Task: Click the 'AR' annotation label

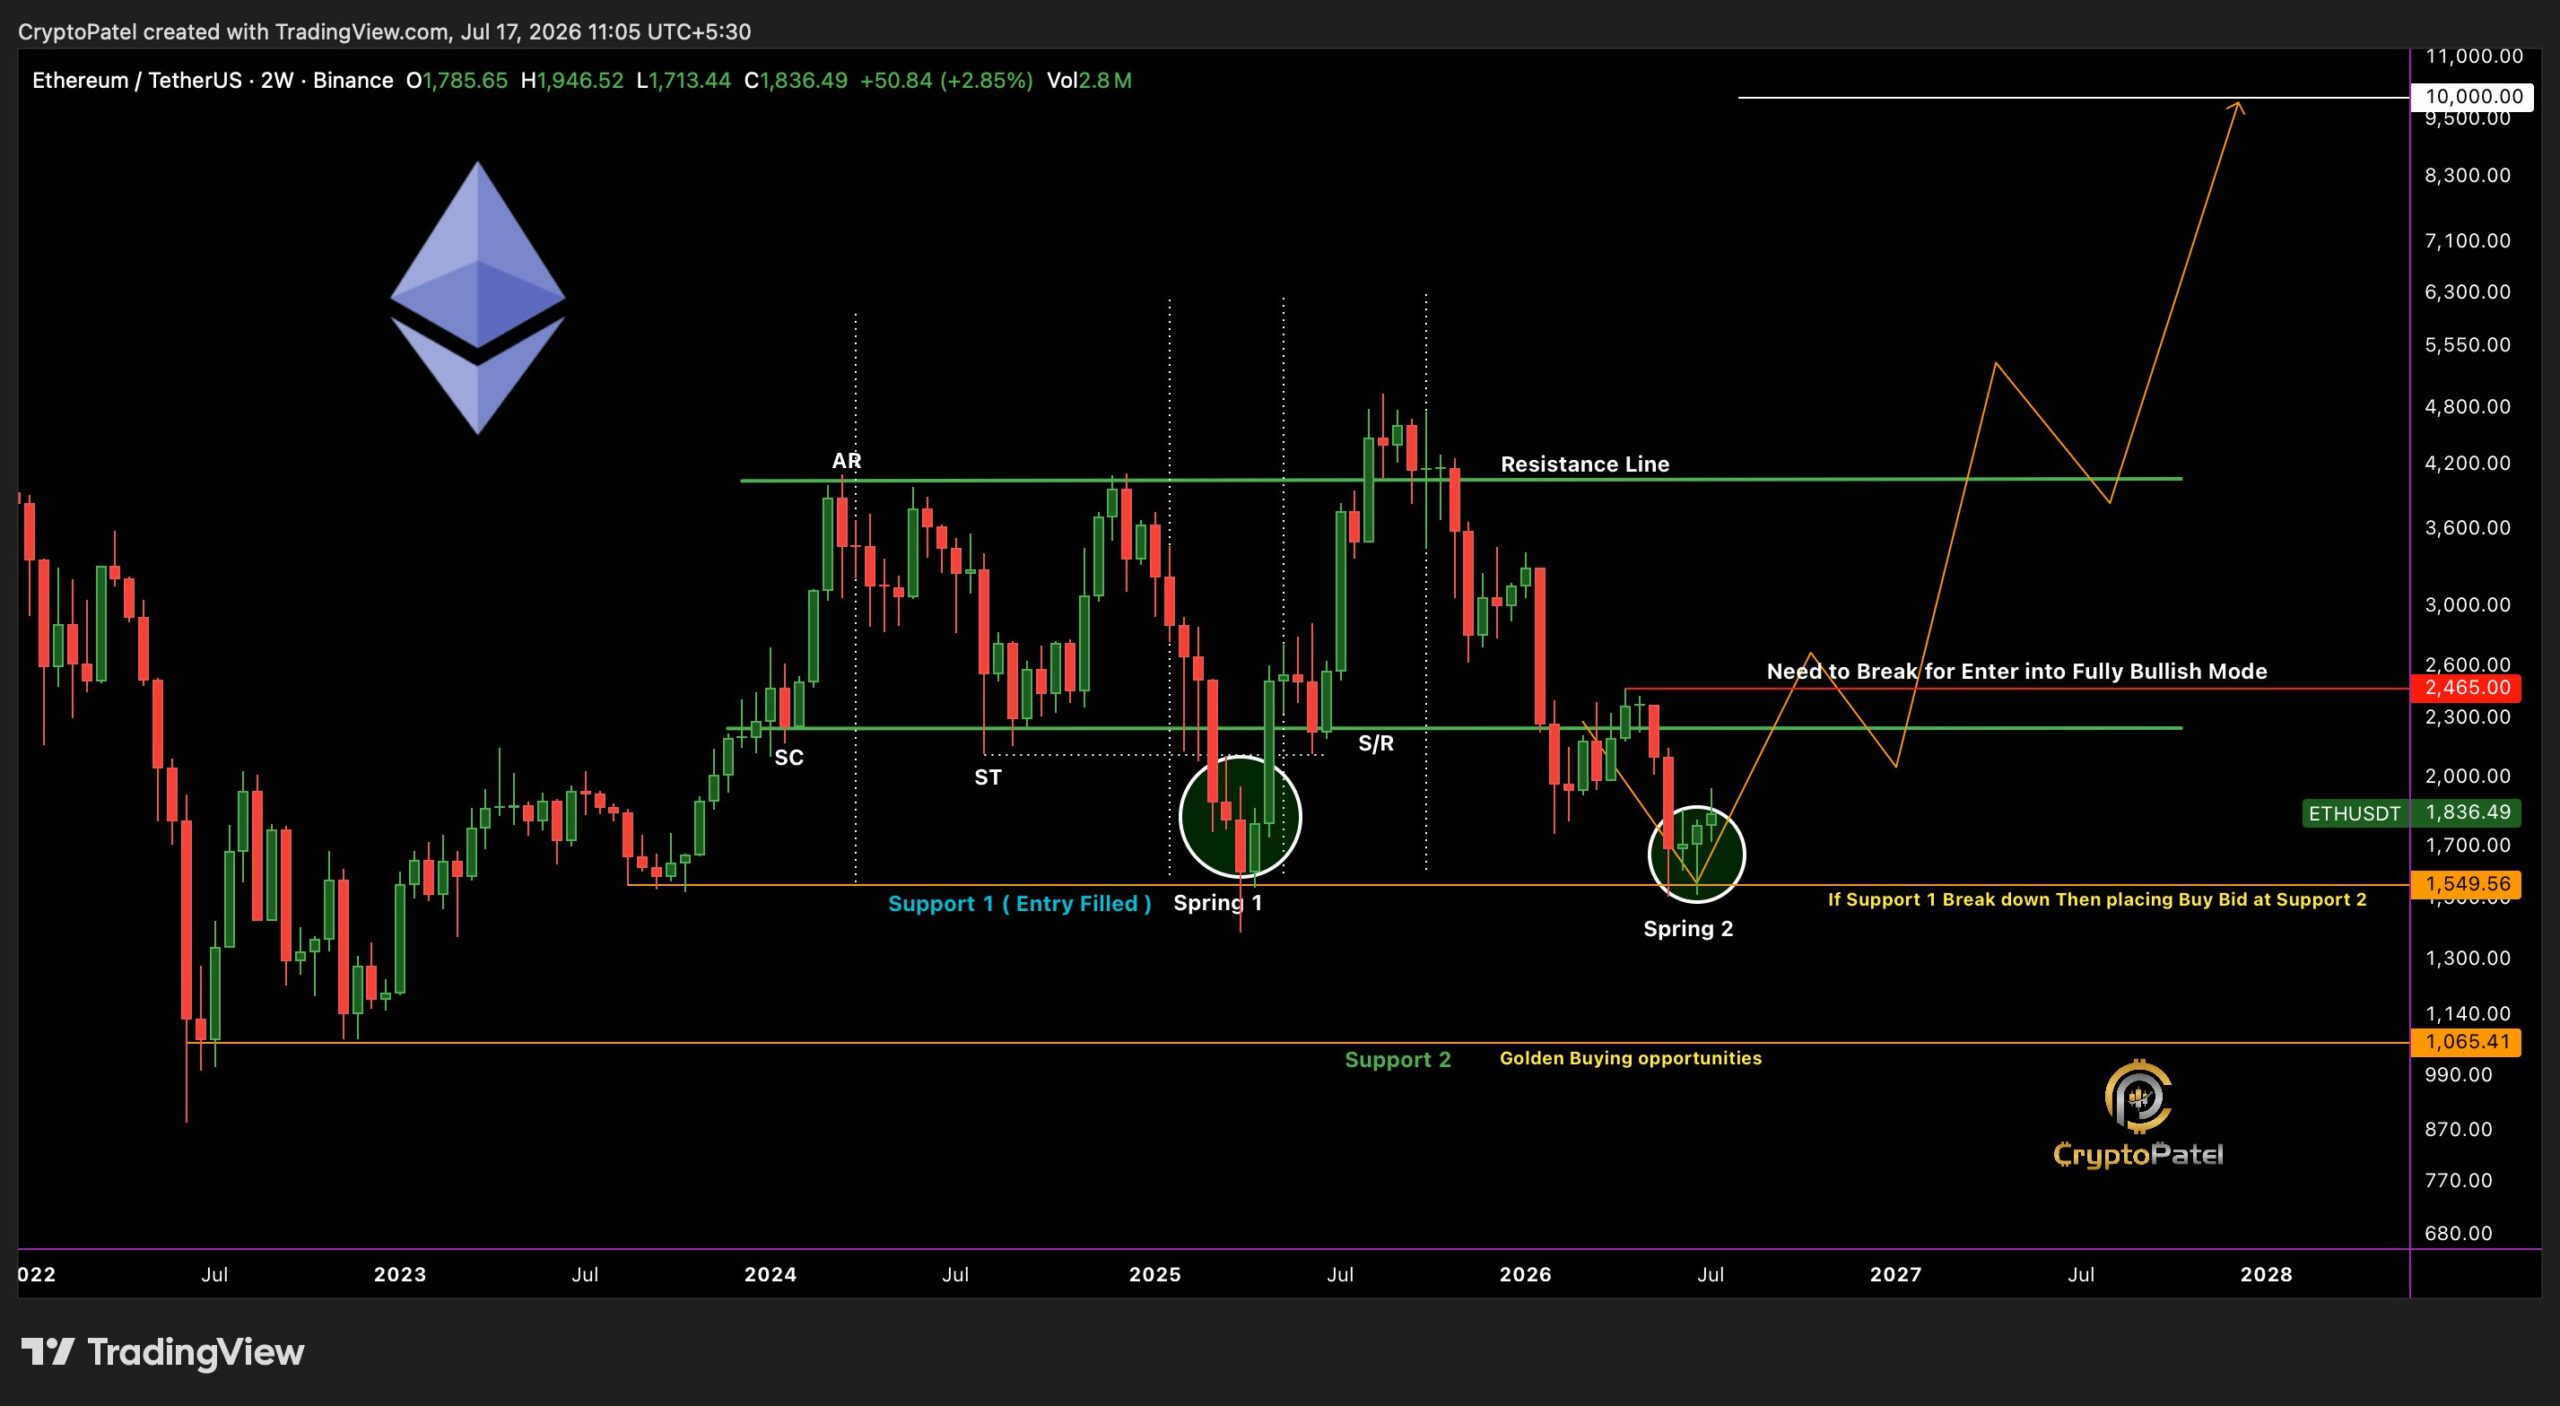Action: click(846, 460)
